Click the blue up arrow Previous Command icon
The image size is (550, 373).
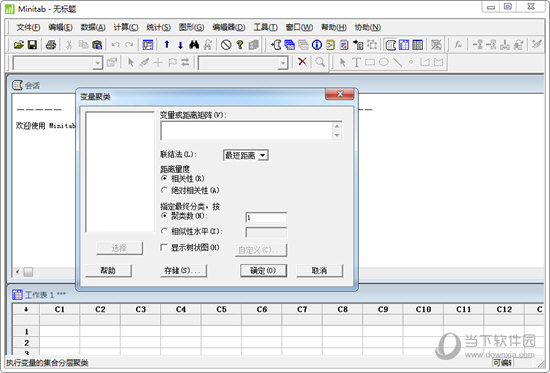coord(167,45)
